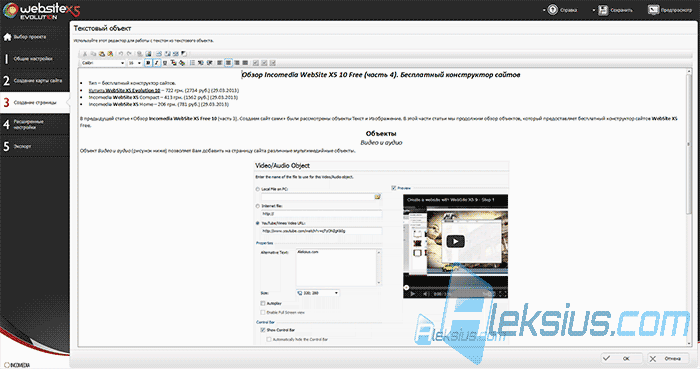Select Internet file radio in embedded image
Image resolution: width=700 pixels, height=369 pixels.
258,206
